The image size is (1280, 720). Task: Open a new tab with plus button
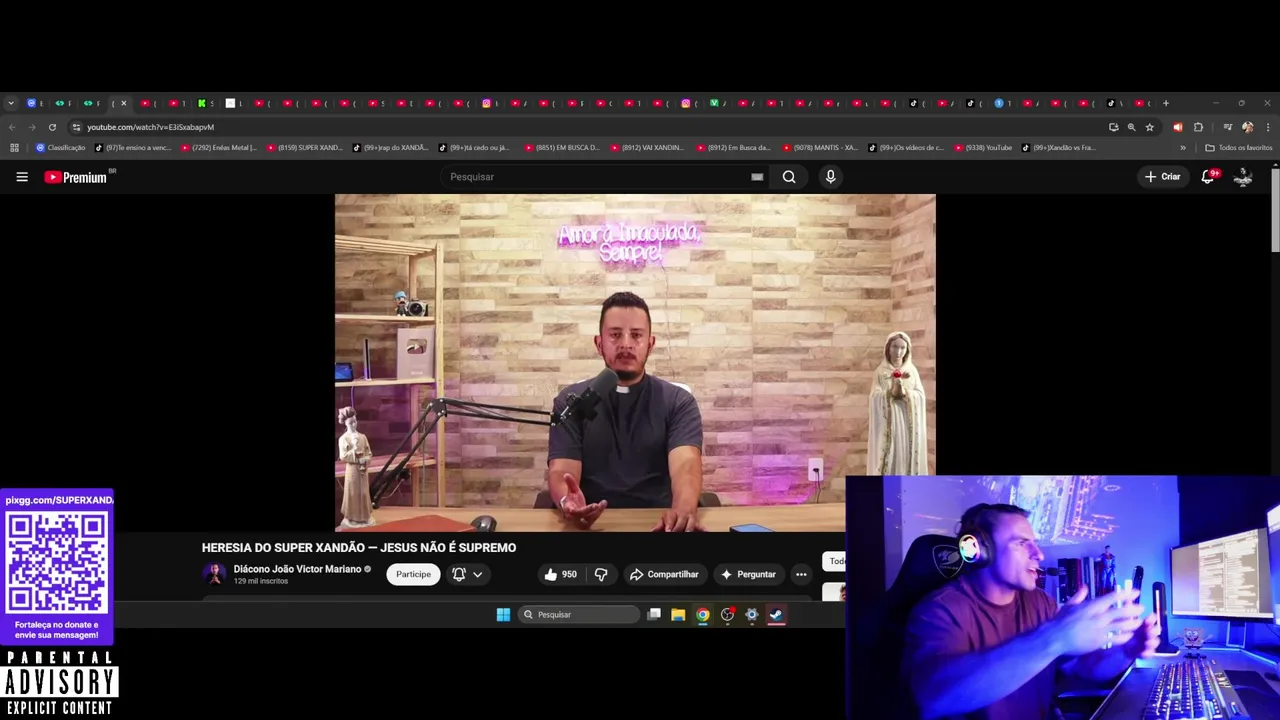pos(1166,103)
